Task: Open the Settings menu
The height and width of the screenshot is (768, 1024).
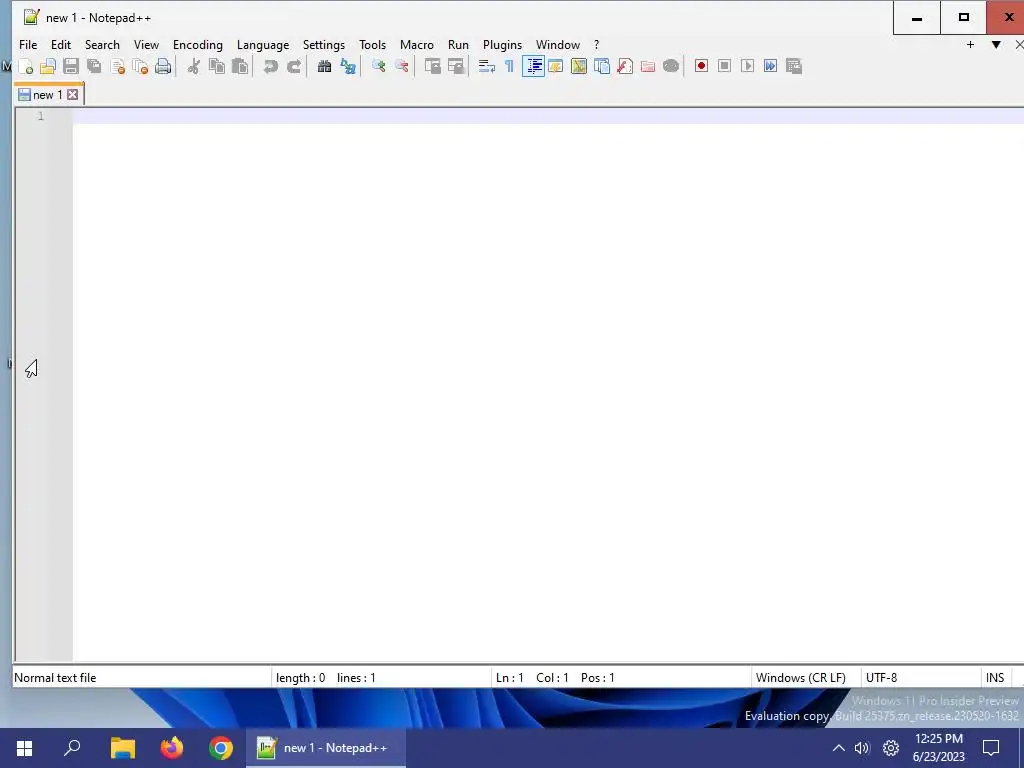Action: pos(324,44)
